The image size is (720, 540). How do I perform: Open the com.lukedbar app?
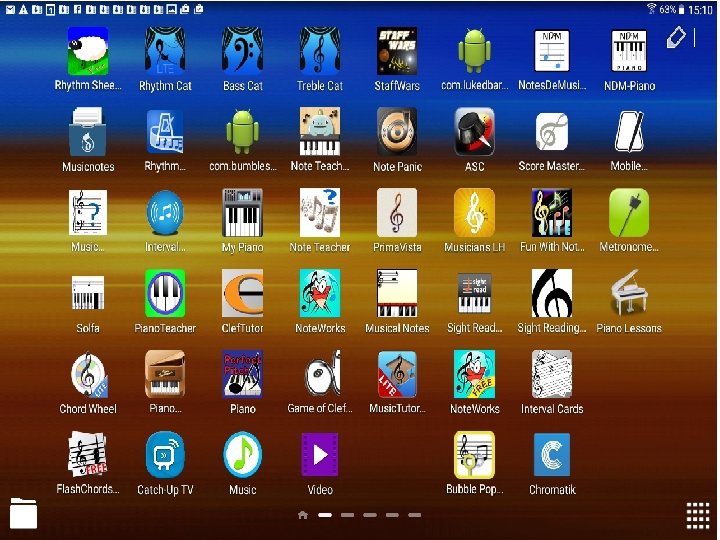click(x=474, y=51)
